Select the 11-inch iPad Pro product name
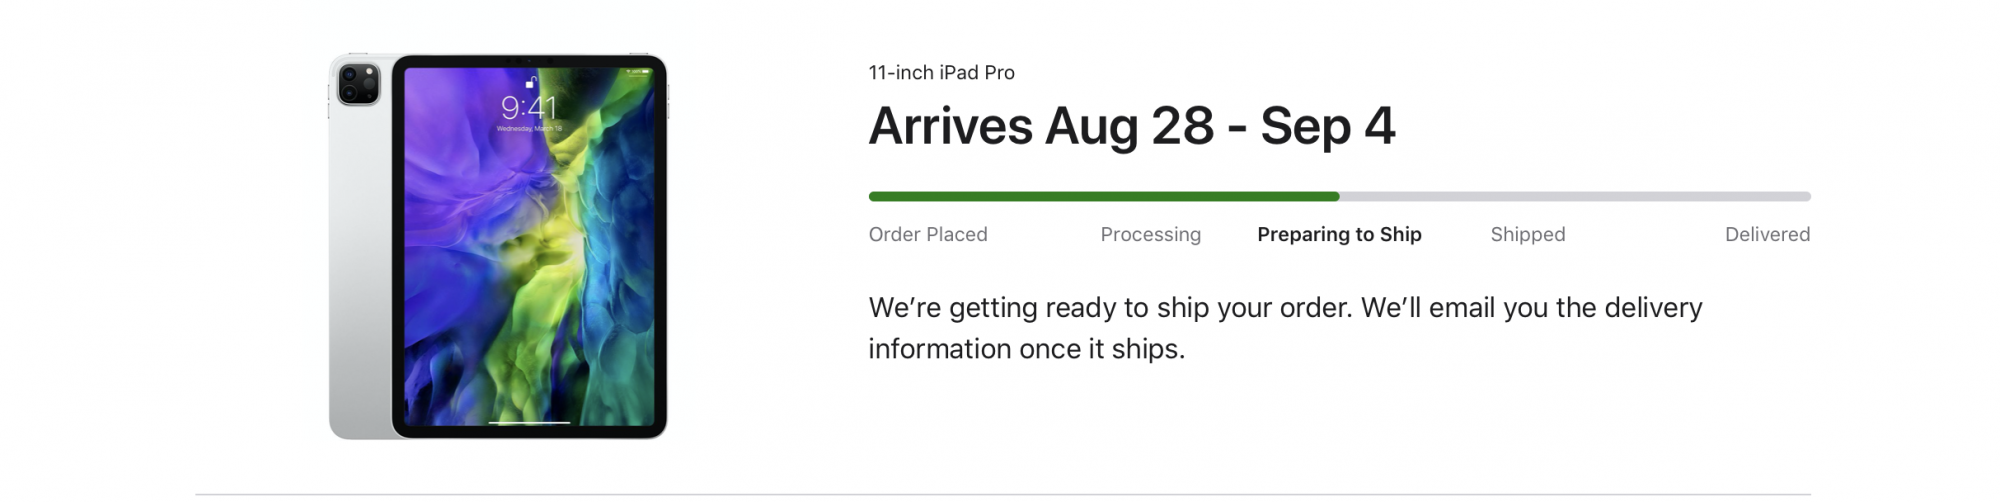 tap(941, 72)
